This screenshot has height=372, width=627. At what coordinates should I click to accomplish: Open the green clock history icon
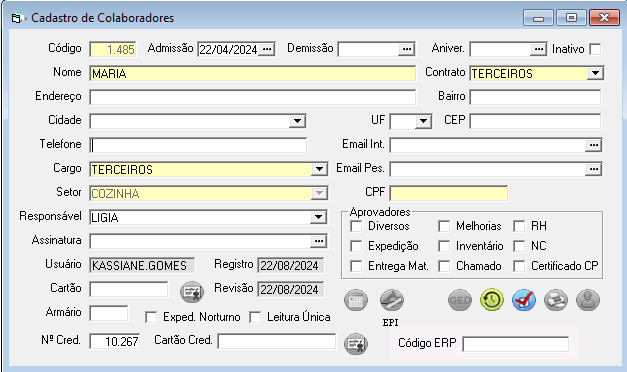click(x=492, y=300)
